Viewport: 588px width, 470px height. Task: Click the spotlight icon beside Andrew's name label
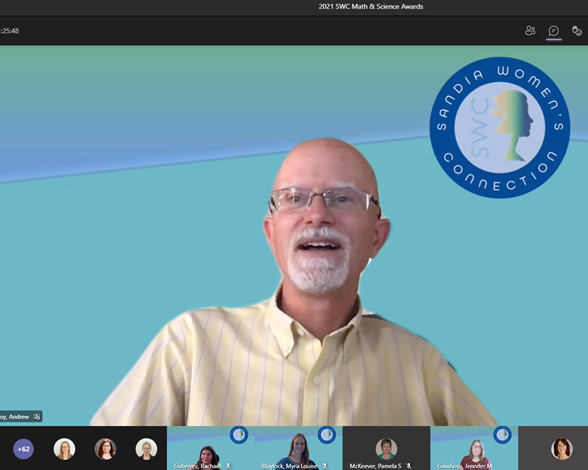tap(37, 417)
